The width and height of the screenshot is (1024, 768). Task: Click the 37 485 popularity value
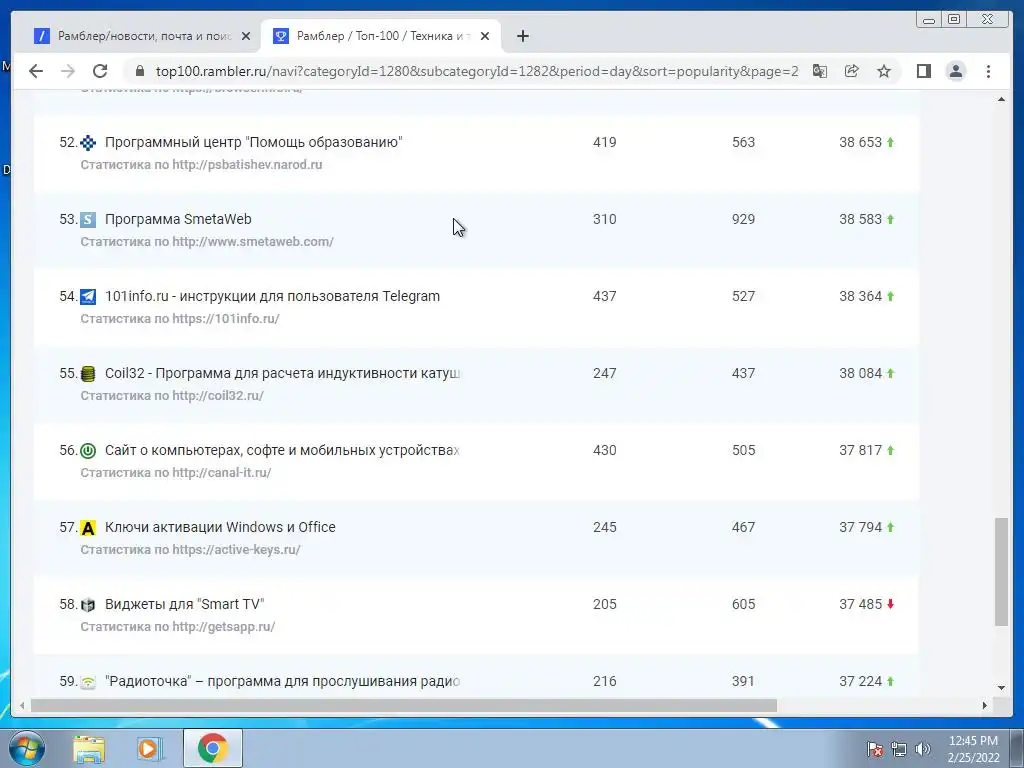click(x=860, y=605)
